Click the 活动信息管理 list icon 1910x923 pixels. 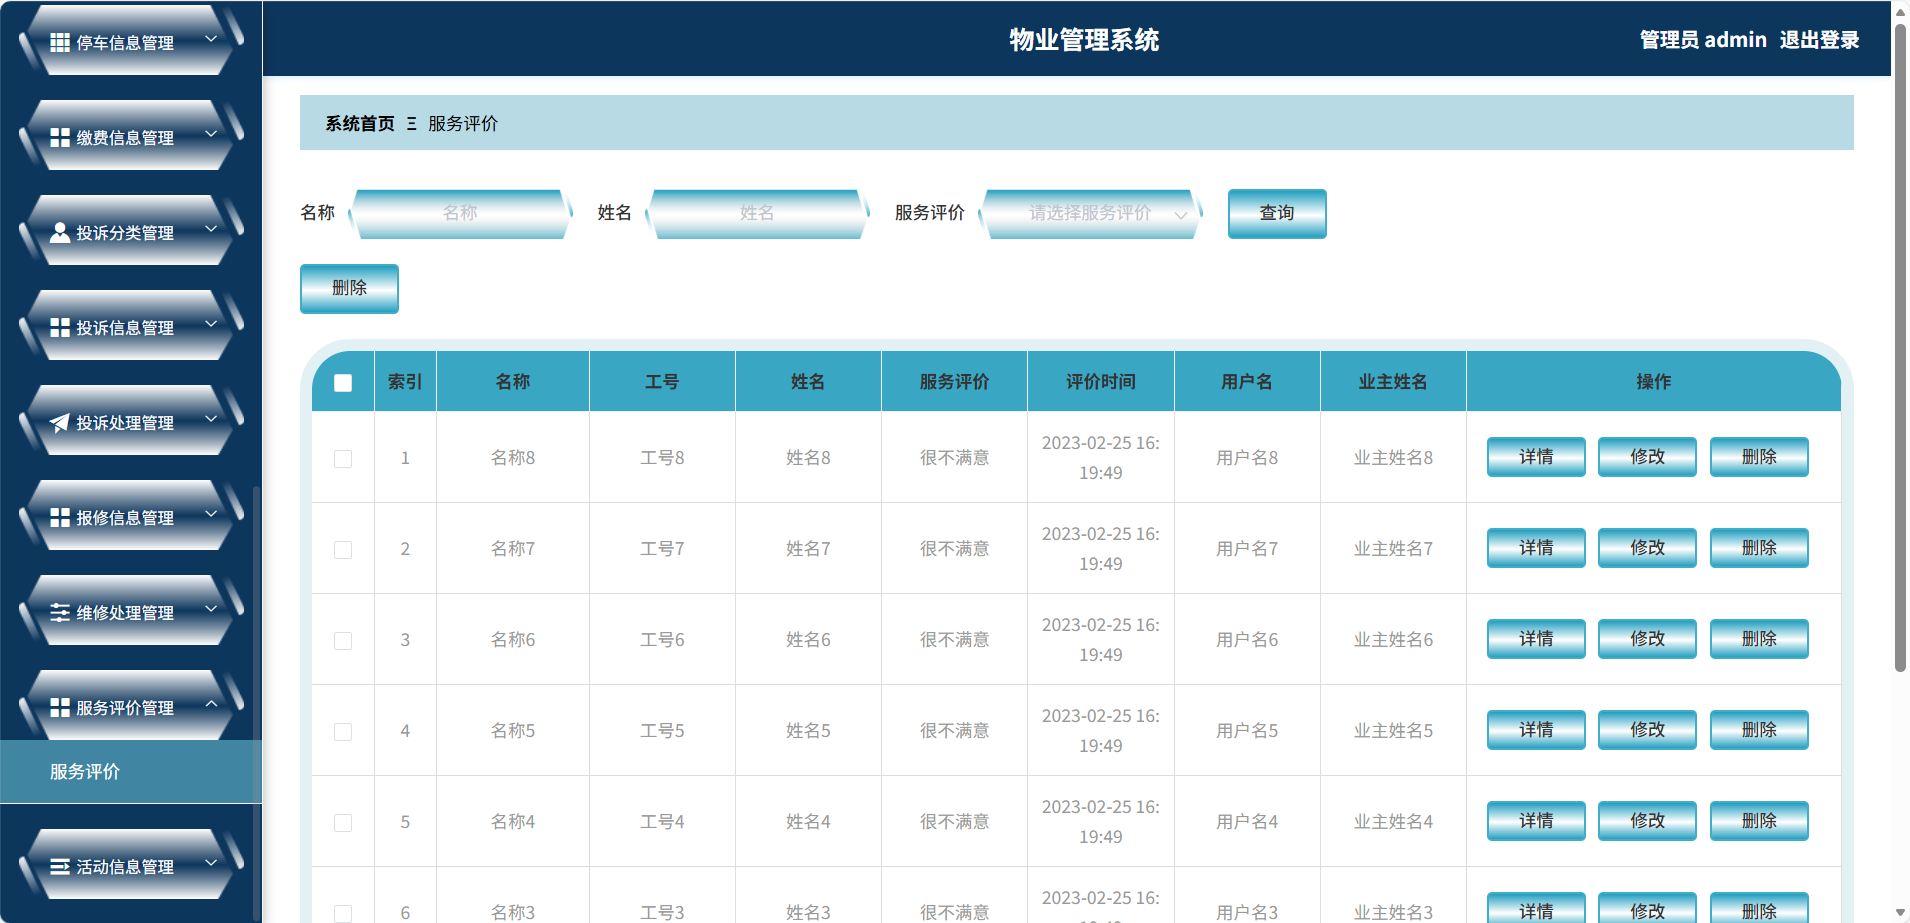(x=60, y=866)
